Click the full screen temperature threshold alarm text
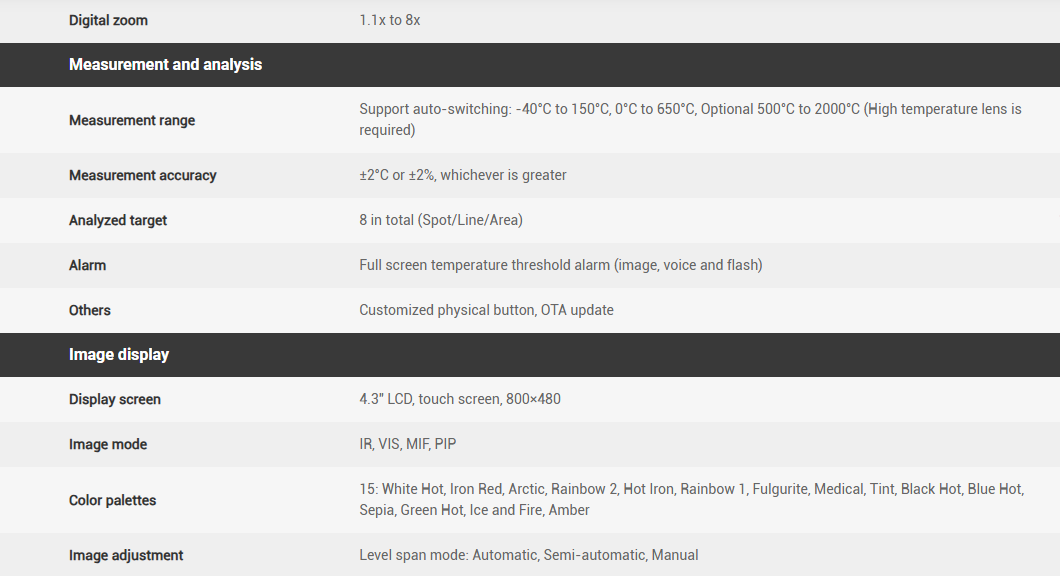Screen dimensions: 1060x576 [560, 265]
